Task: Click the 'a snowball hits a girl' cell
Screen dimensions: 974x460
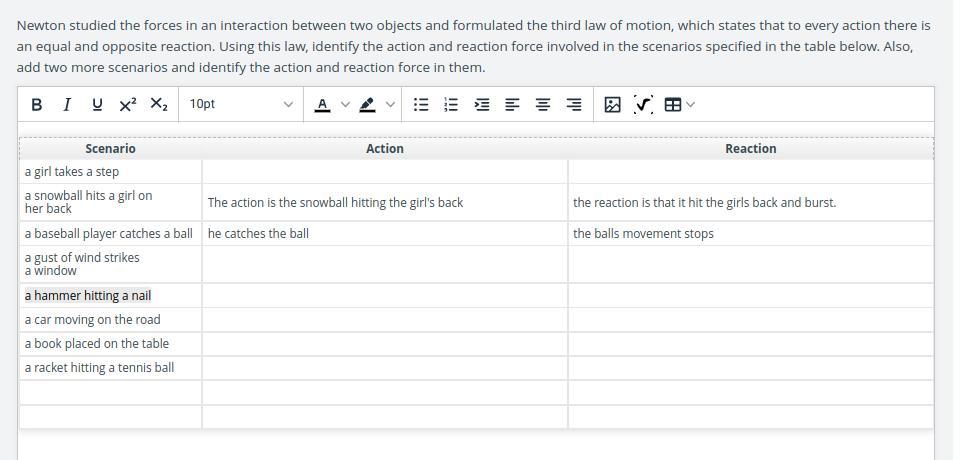Action: (x=110, y=202)
